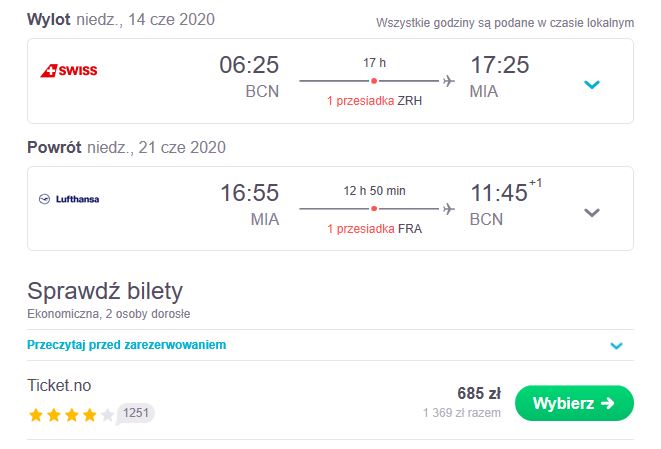Click the airplane icon on the return route
This screenshot has width=661, height=449.
[x=449, y=209]
